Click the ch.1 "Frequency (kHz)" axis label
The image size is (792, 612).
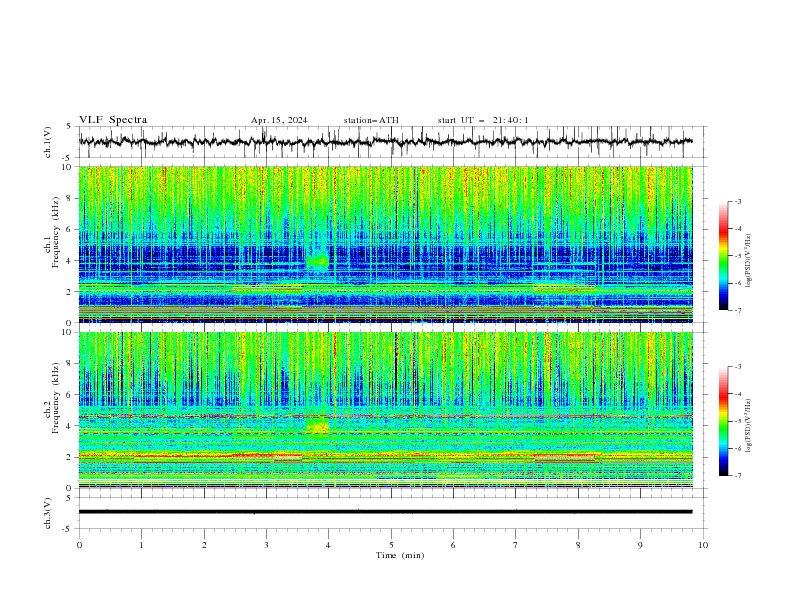[56, 233]
